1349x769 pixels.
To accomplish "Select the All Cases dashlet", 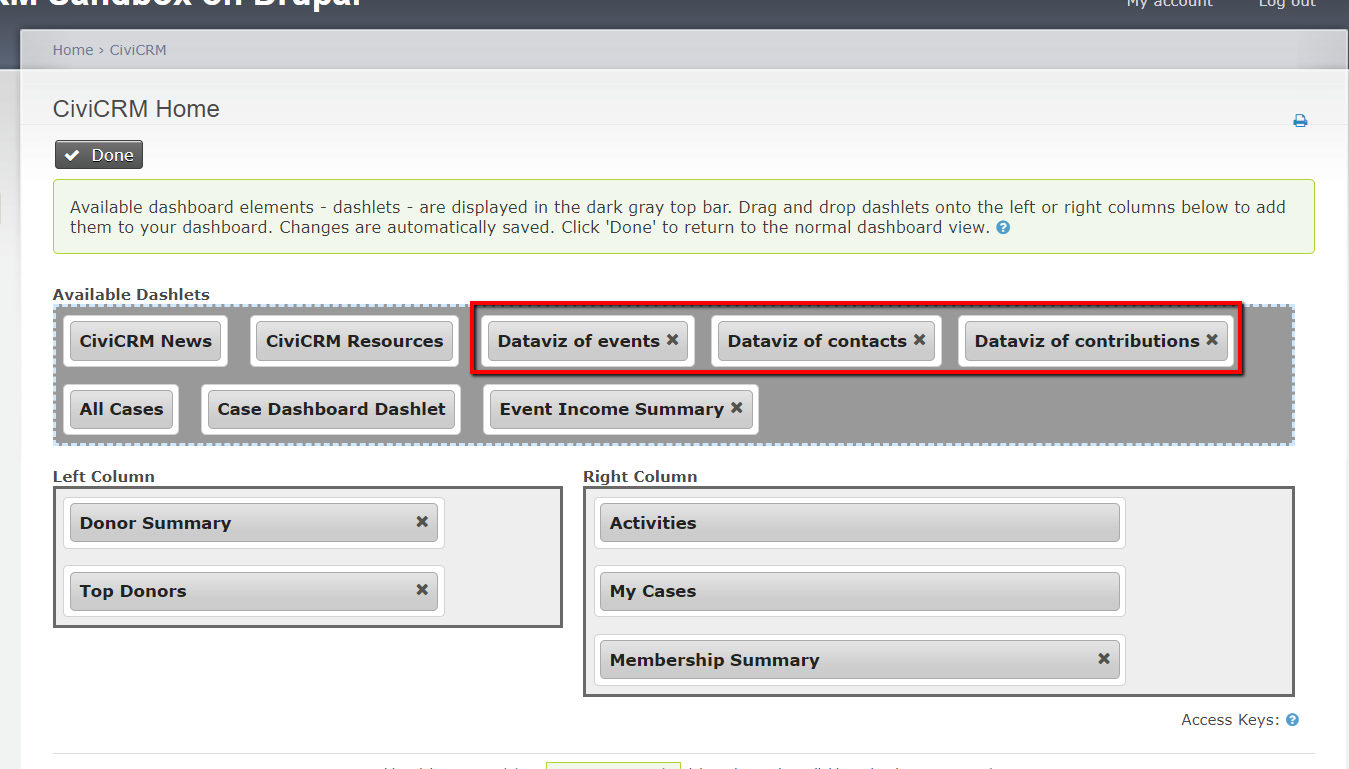I will coord(122,409).
